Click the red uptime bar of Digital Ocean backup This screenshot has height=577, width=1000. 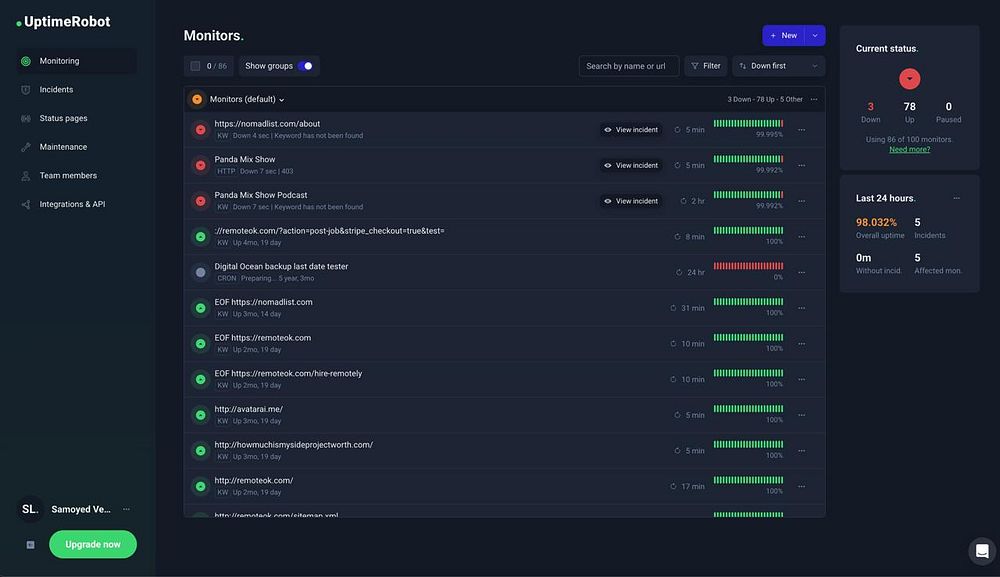tap(748, 267)
